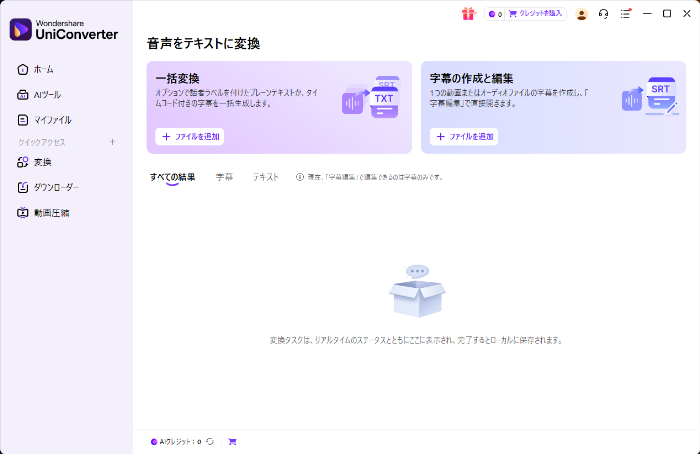The width and height of the screenshot is (700, 454).
Task: Switch to the テキスト tab
Action: (266, 177)
